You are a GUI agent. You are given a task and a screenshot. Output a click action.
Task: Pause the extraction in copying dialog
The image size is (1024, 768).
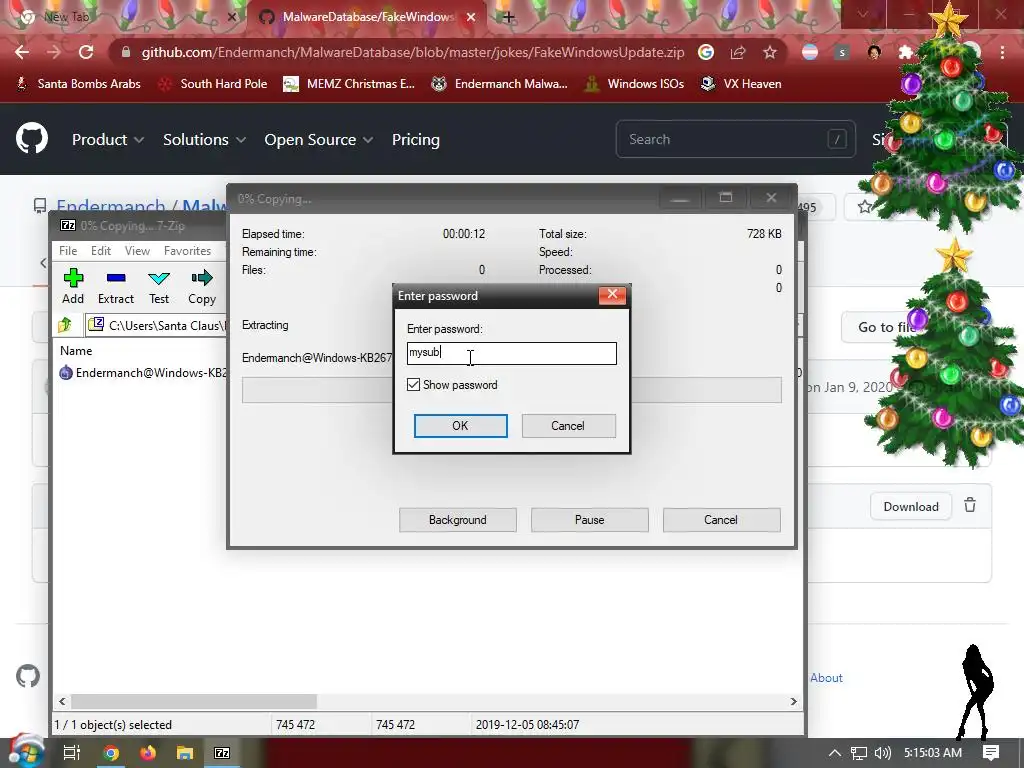click(x=590, y=520)
